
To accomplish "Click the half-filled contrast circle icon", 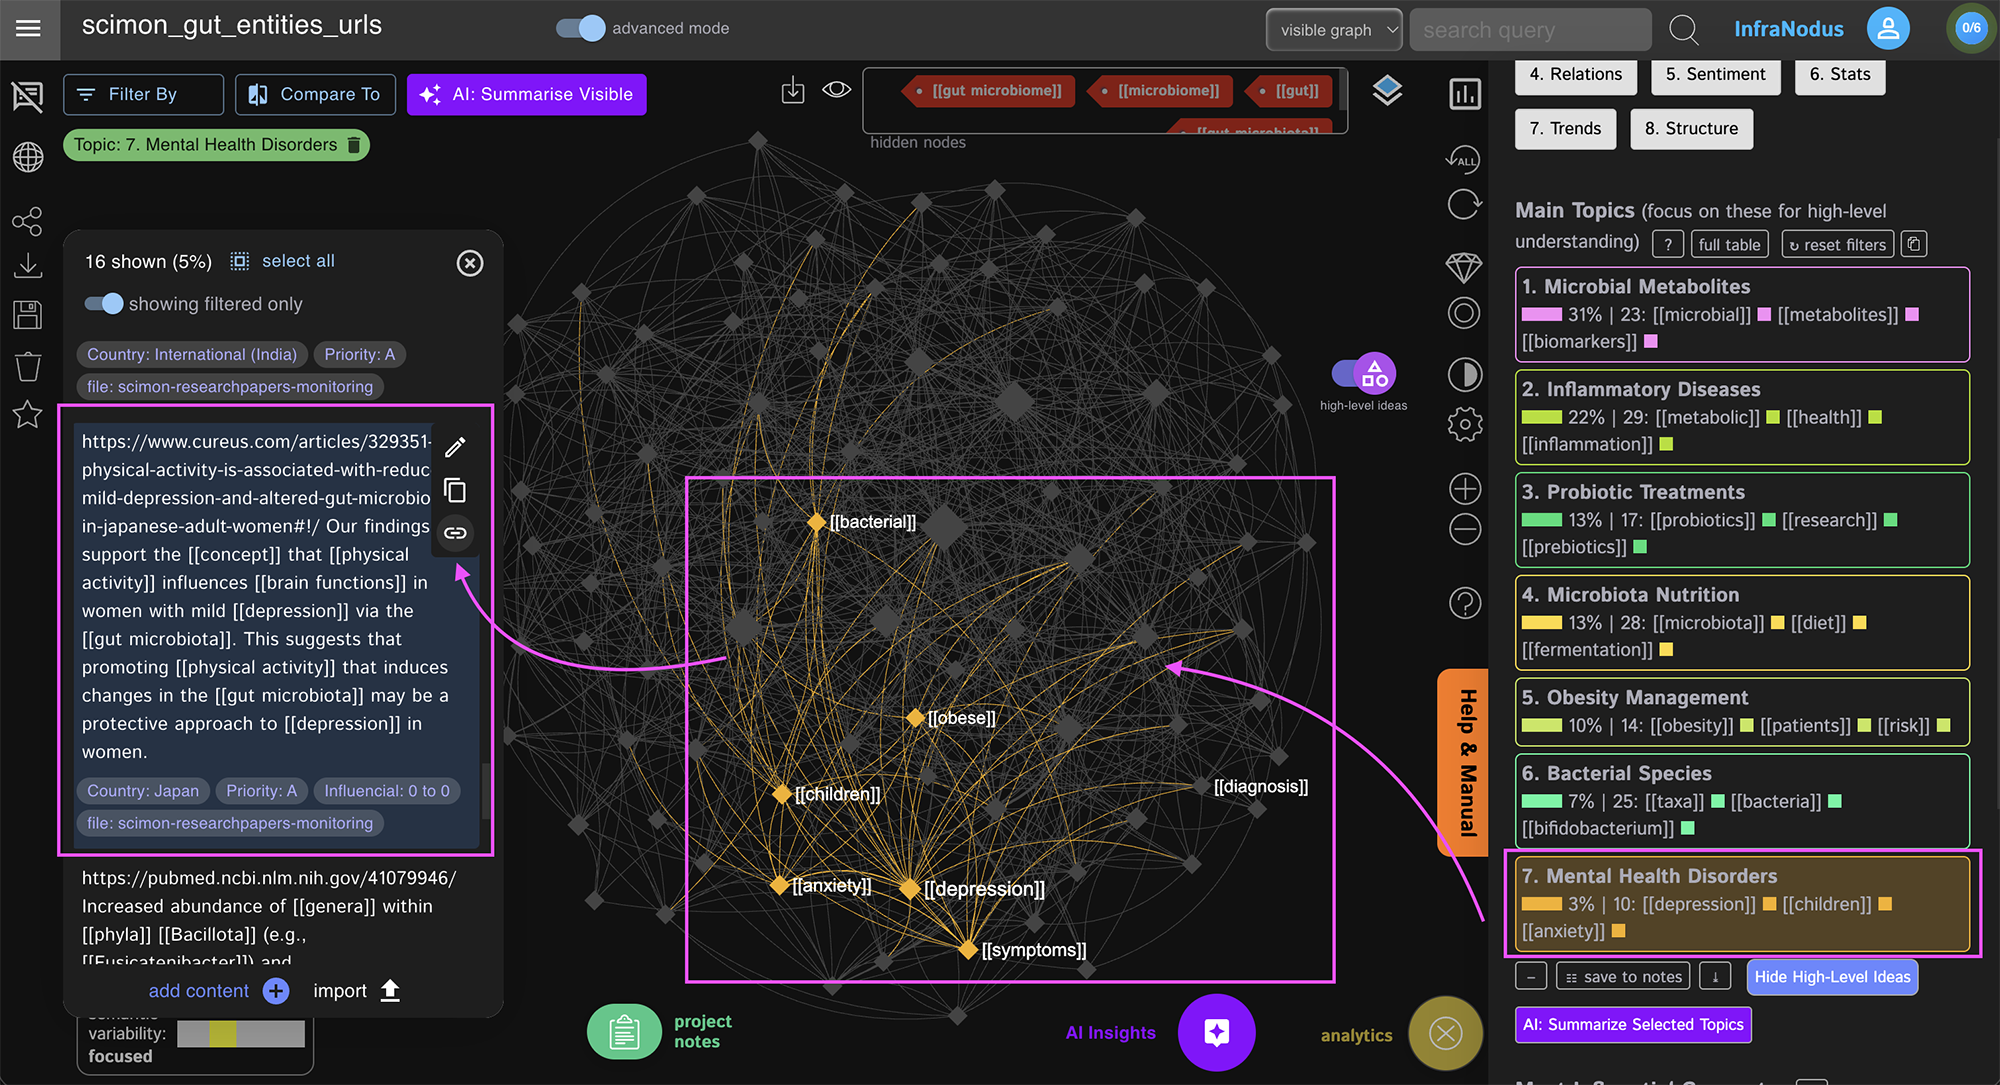I will point(1465,375).
